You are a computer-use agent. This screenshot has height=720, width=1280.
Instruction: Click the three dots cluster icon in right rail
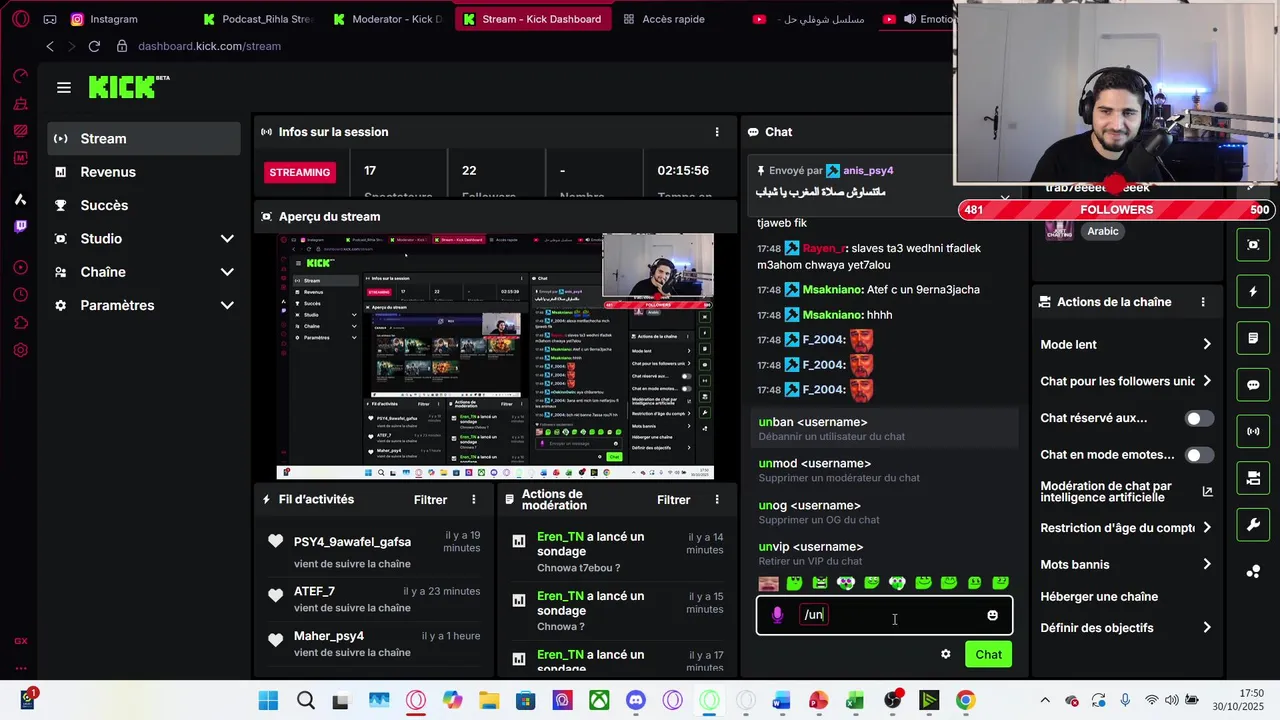1253,571
